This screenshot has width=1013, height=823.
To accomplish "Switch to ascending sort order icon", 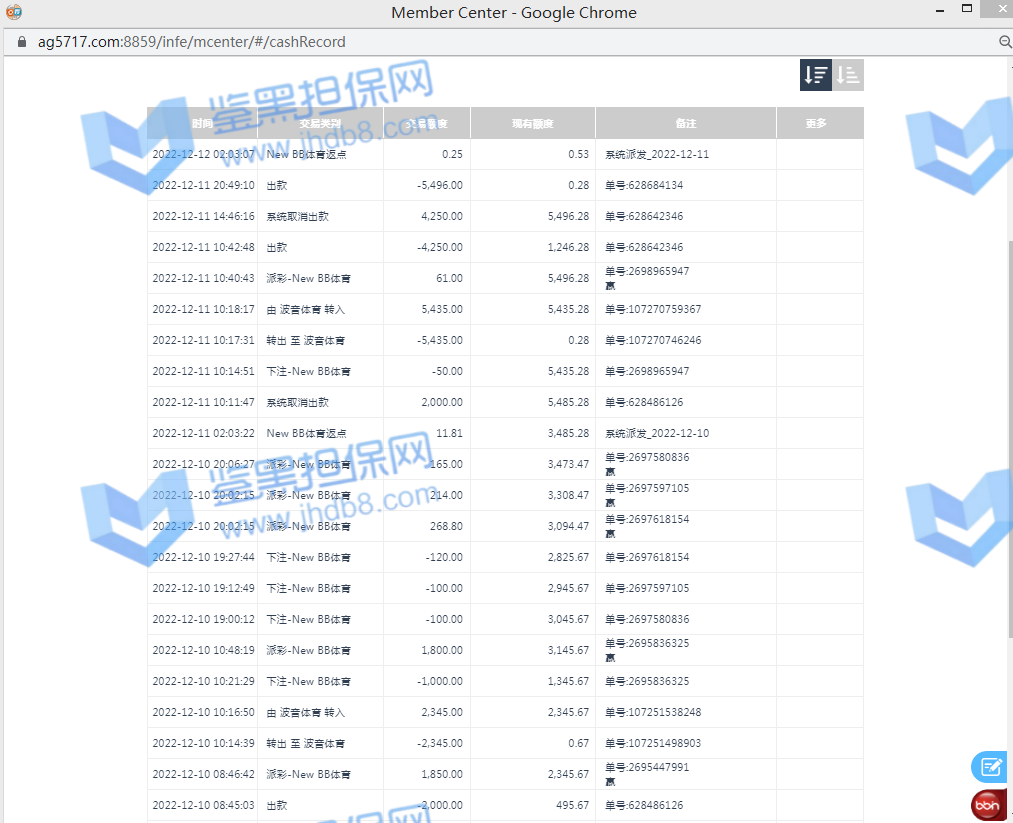I will tap(848, 75).
